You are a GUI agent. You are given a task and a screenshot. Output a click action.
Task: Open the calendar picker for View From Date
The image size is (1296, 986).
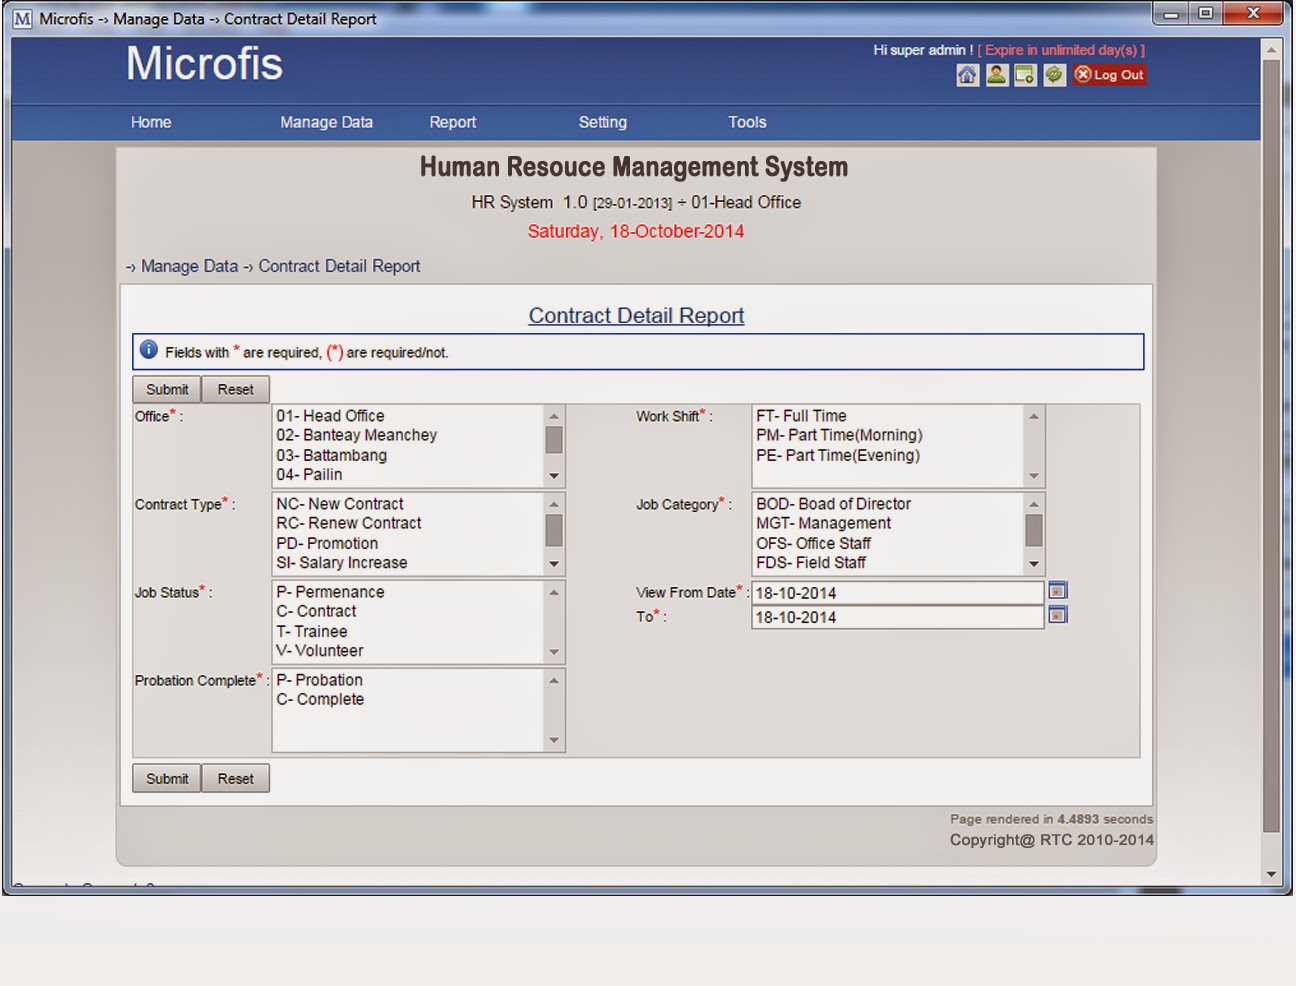(x=1057, y=590)
